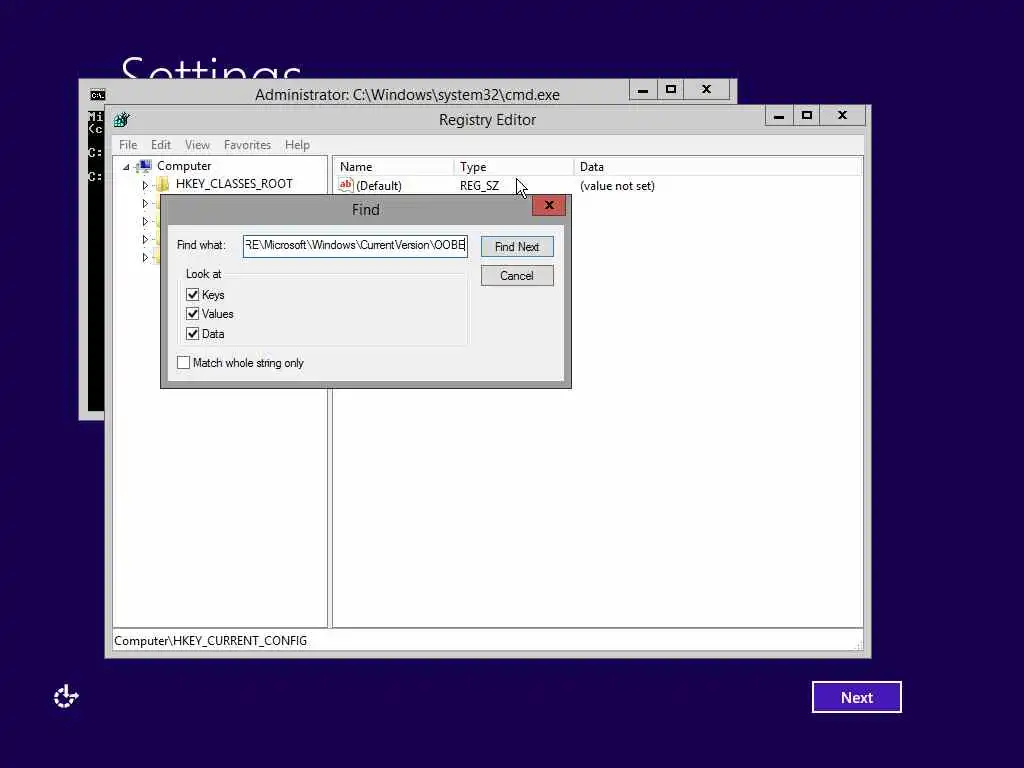Click the Find what text field
Image resolution: width=1024 pixels, height=768 pixels.
tap(355, 246)
